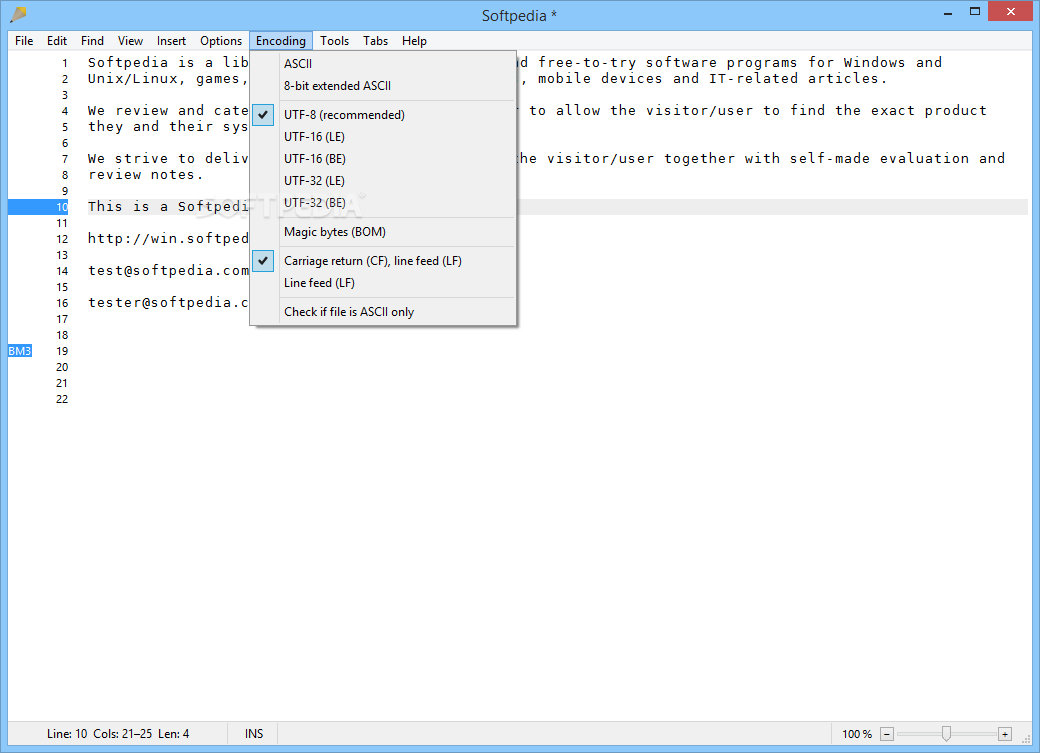The height and width of the screenshot is (753, 1040).
Task: Open the View menu
Action: pos(130,41)
